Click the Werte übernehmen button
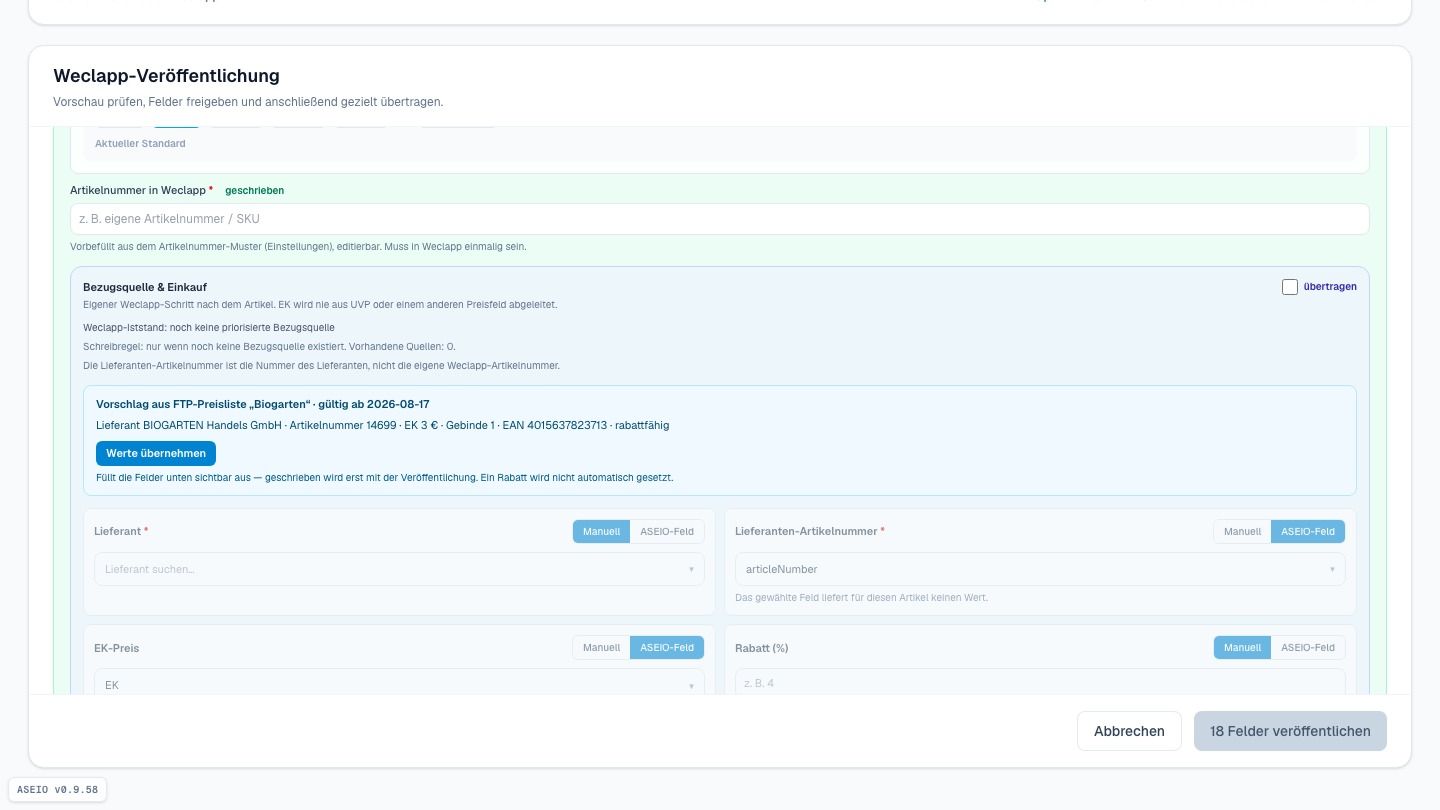This screenshot has width=1440, height=810. coord(156,453)
